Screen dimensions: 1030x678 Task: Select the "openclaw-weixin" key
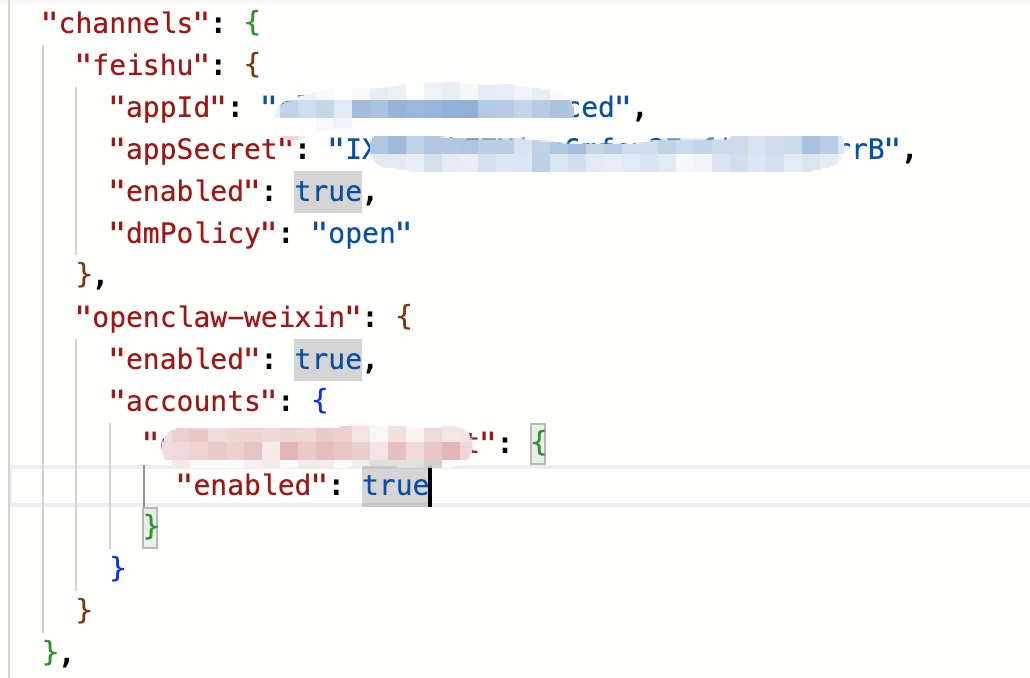click(217, 318)
